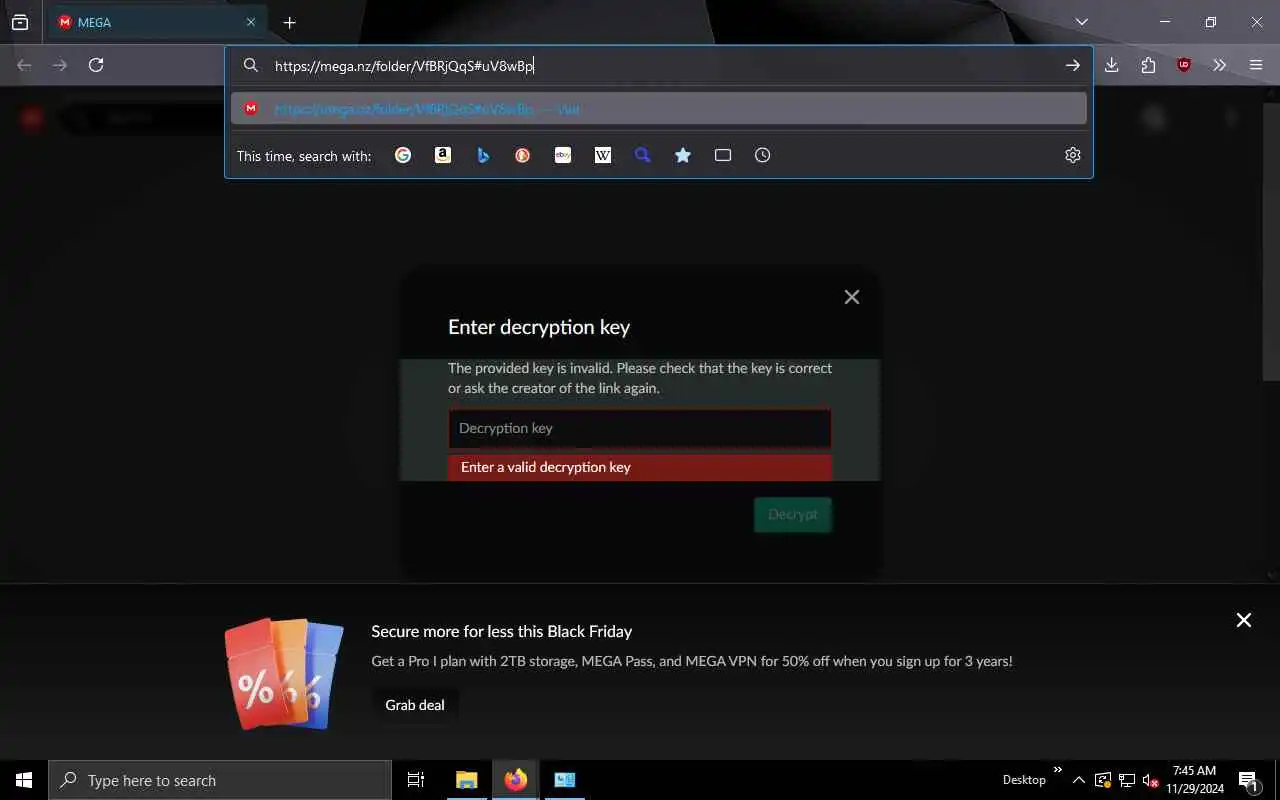Click the Desktop toolbar label
Image resolution: width=1280 pixels, height=800 pixels.
click(1024, 780)
